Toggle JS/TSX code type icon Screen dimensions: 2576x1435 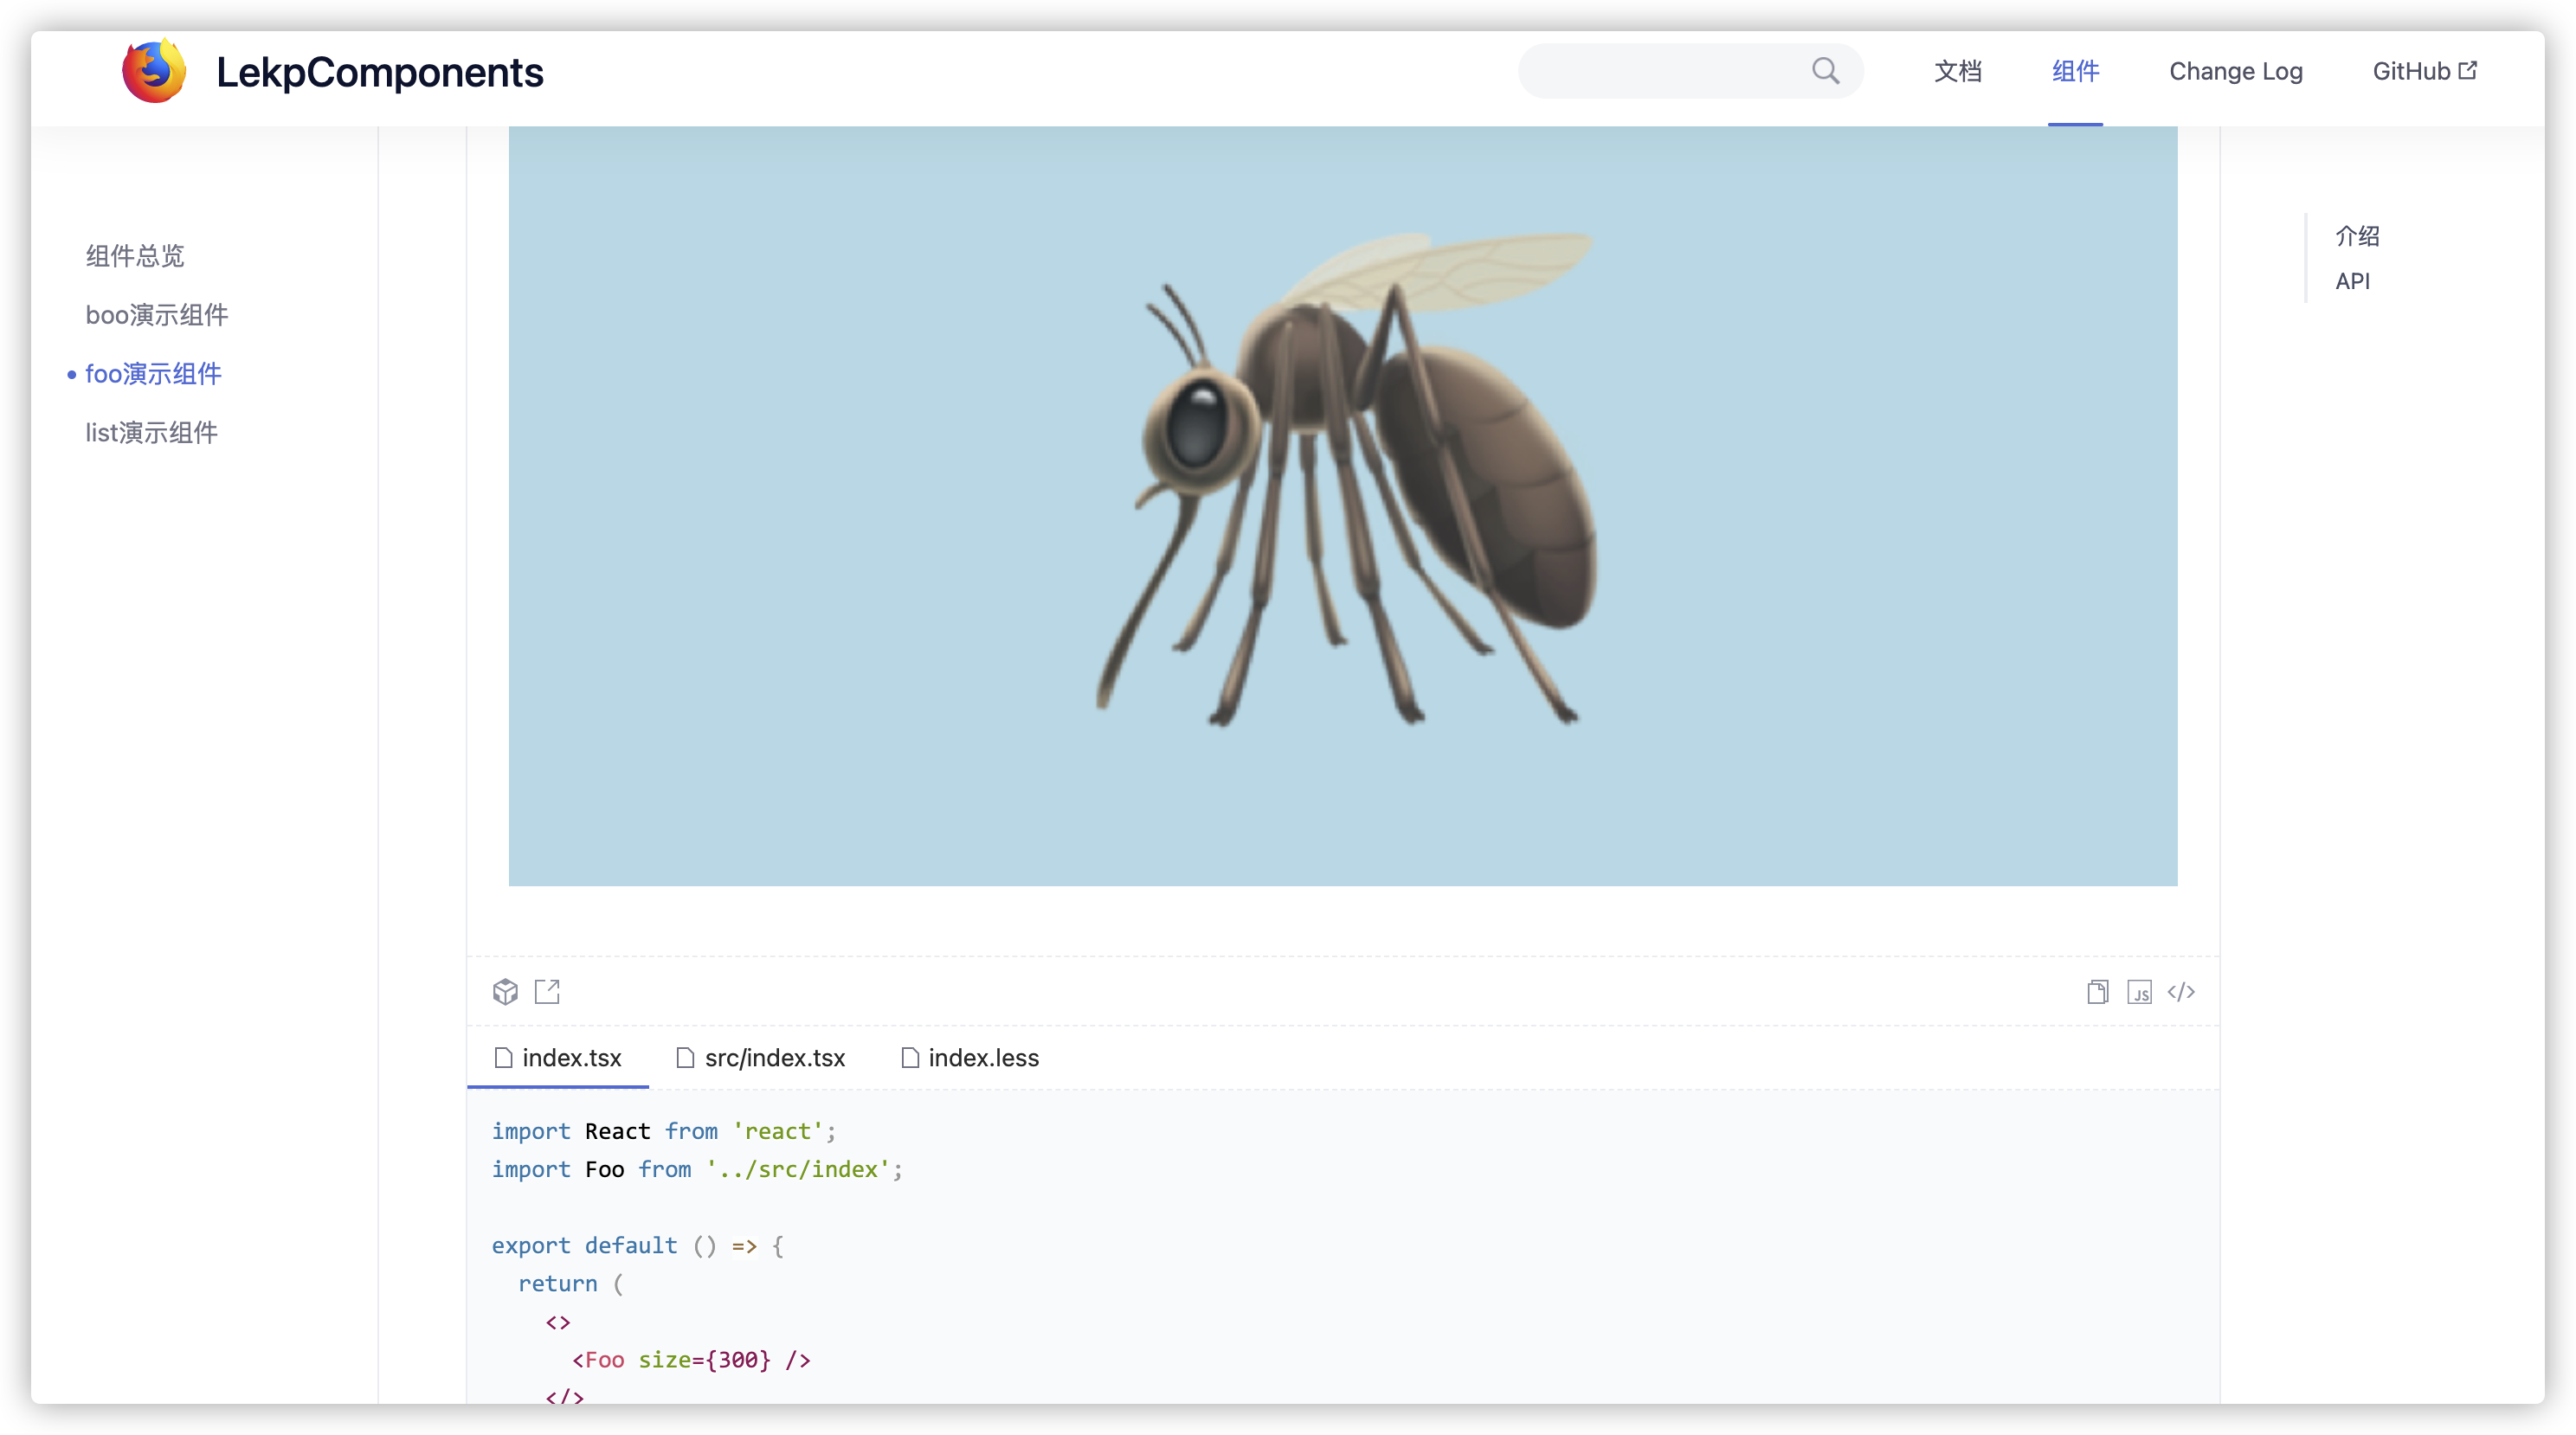click(x=2139, y=991)
